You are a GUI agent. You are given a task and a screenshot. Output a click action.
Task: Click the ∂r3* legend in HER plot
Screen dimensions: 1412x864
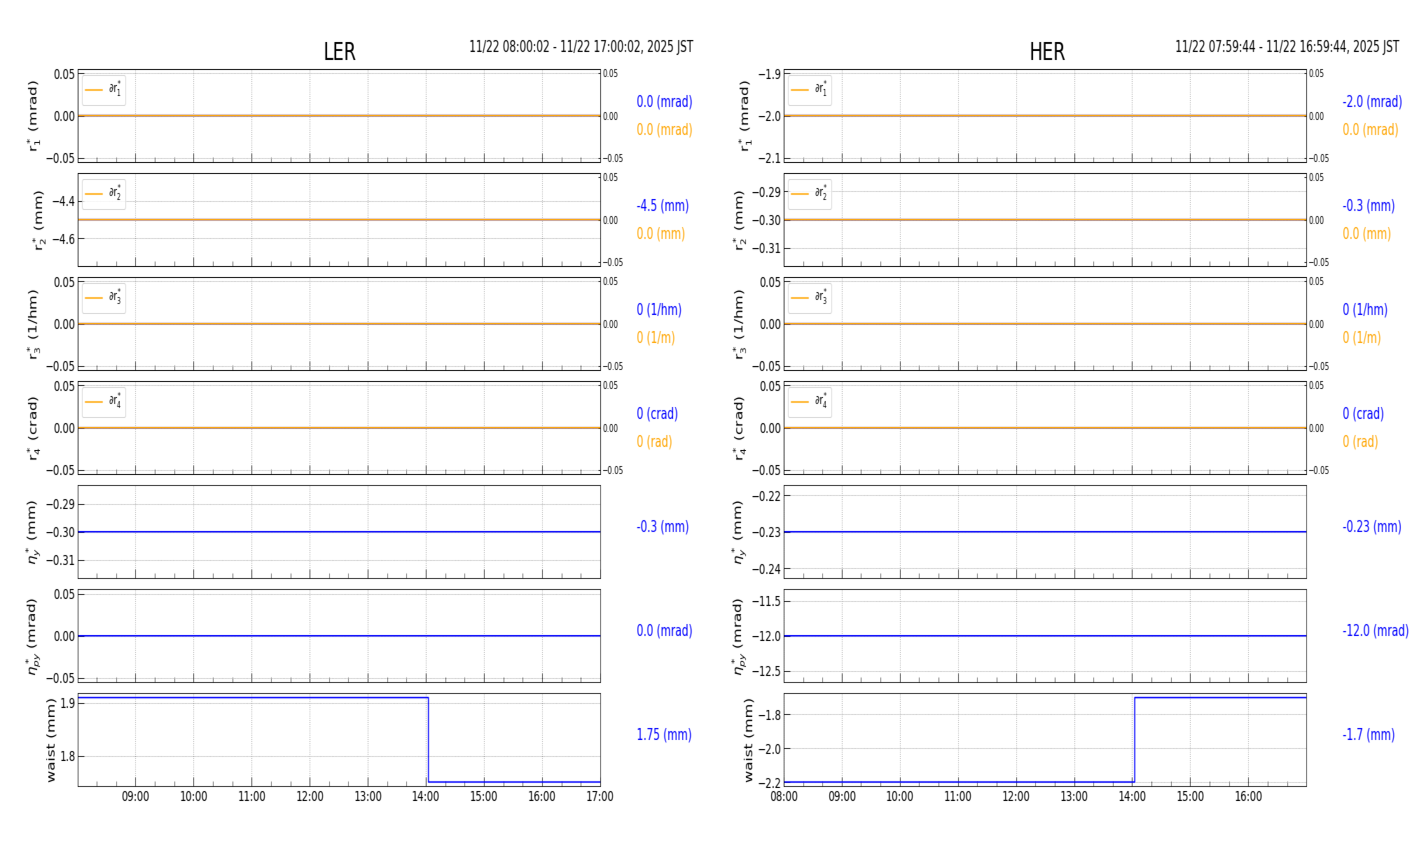coord(809,298)
